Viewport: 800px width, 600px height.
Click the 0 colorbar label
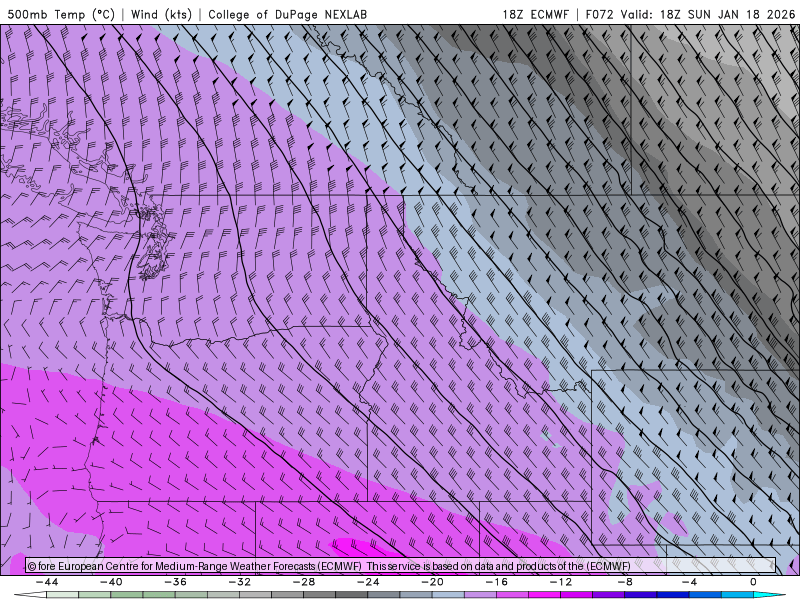point(753,582)
